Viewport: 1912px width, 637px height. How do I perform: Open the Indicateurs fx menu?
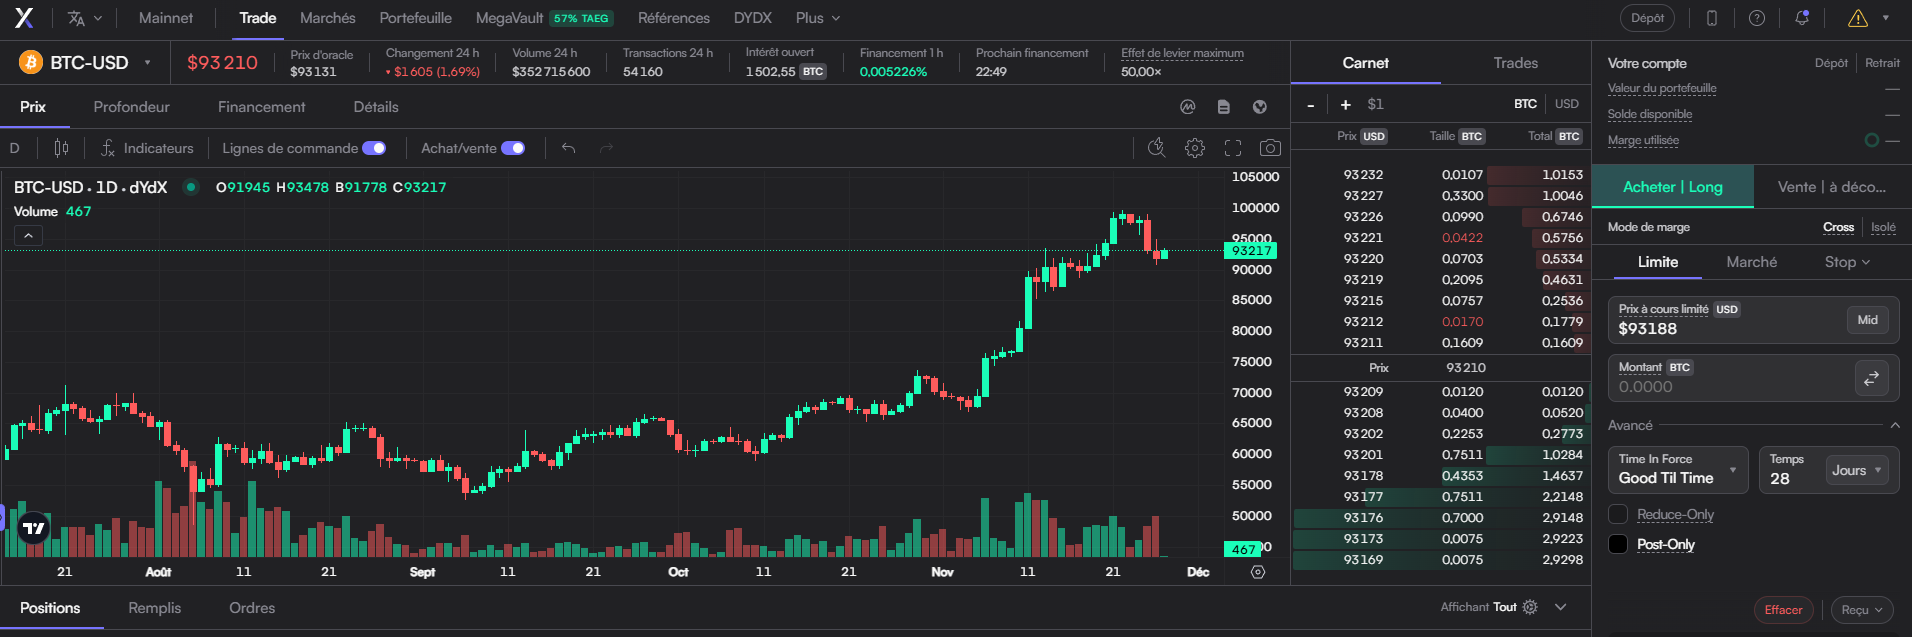point(147,148)
